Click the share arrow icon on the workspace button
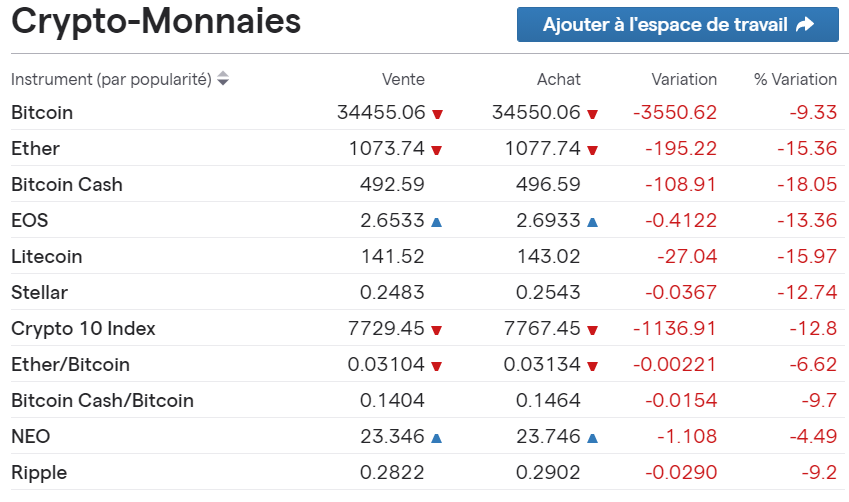 click(x=805, y=25)
